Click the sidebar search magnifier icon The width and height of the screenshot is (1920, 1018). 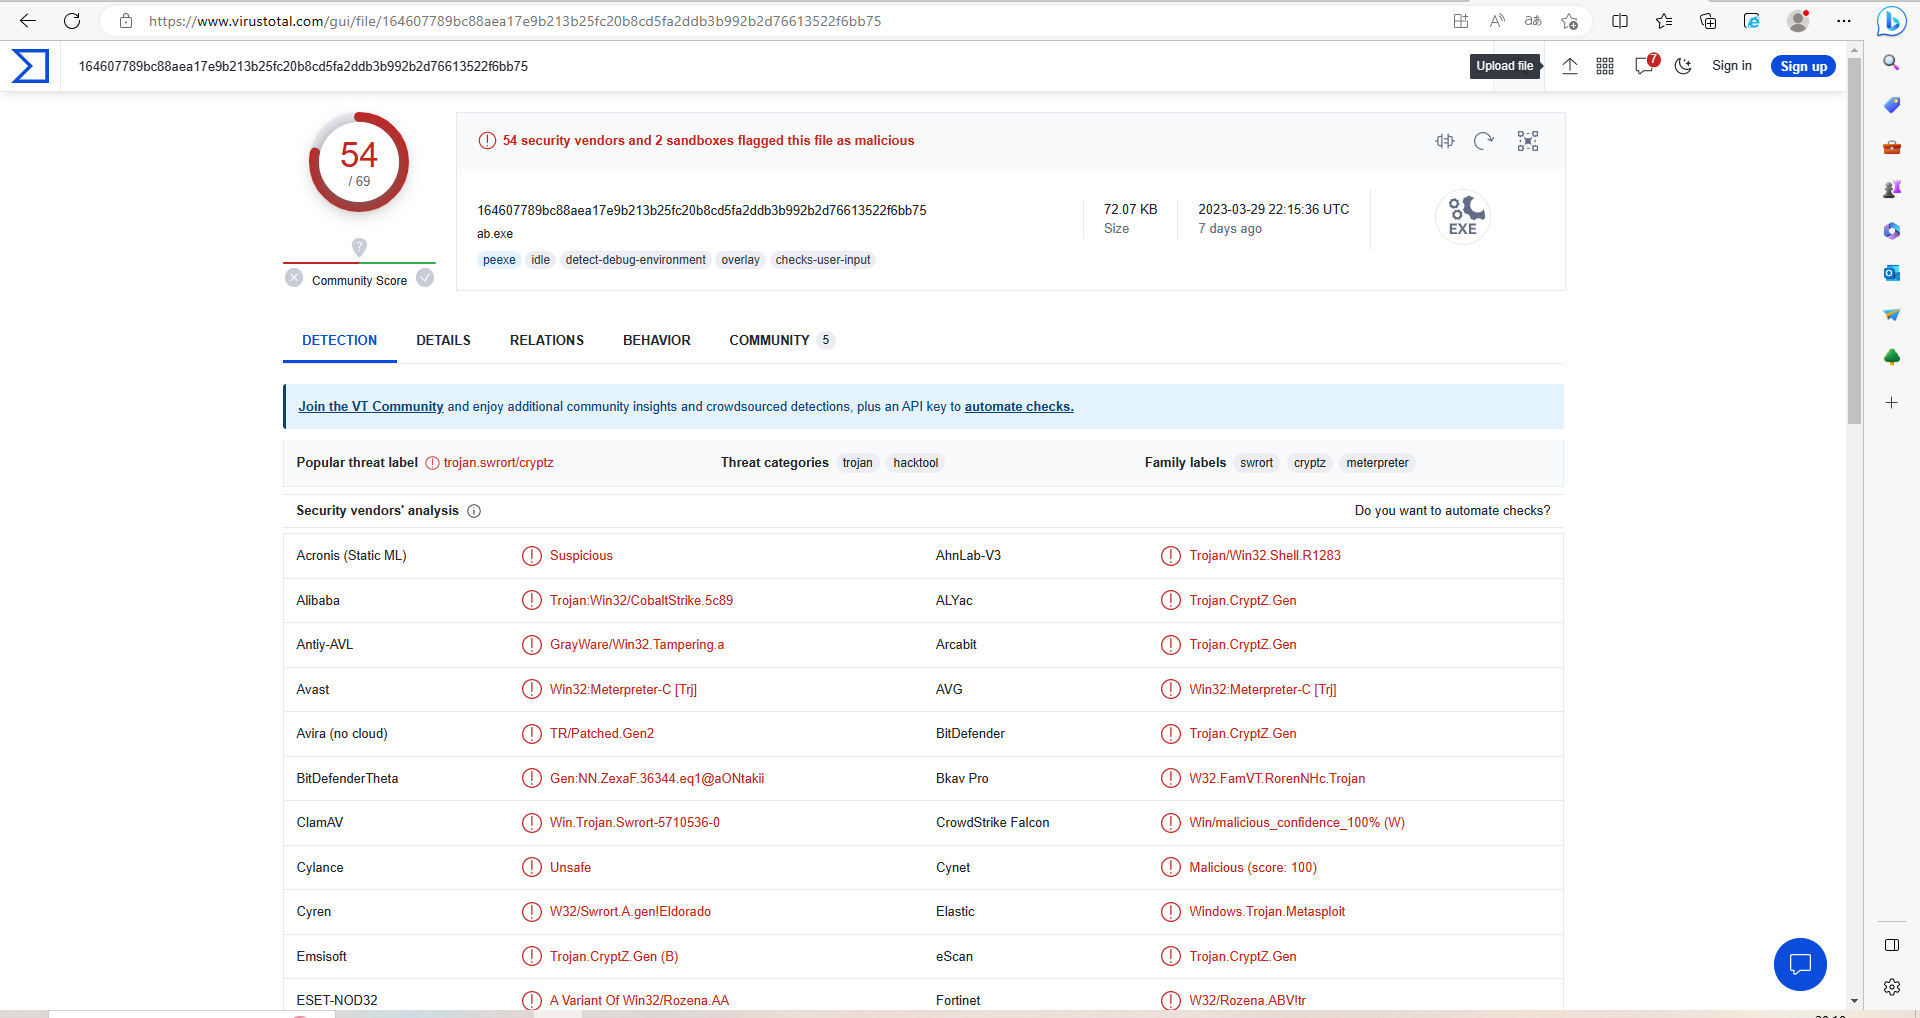(1891, 63)
